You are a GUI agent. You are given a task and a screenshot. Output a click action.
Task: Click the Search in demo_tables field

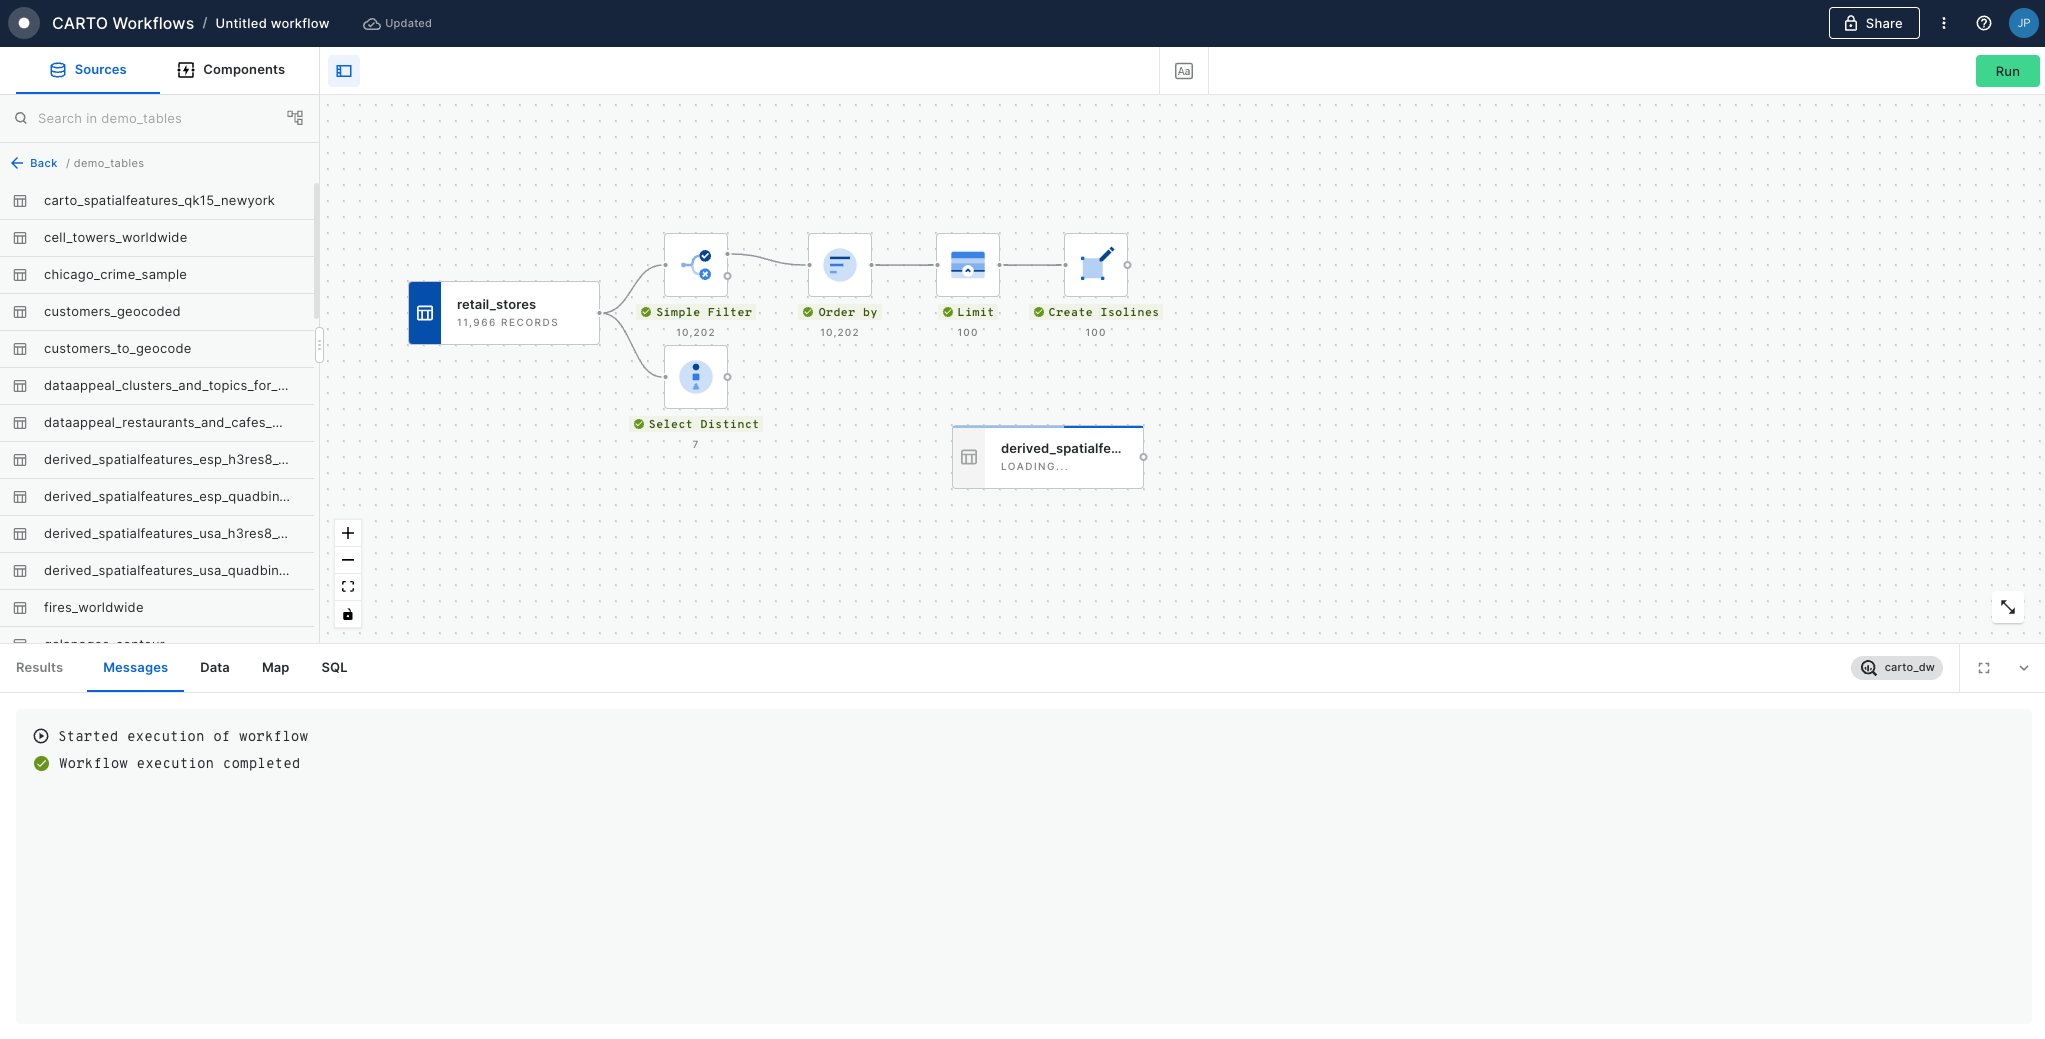[x=150, y=118]
